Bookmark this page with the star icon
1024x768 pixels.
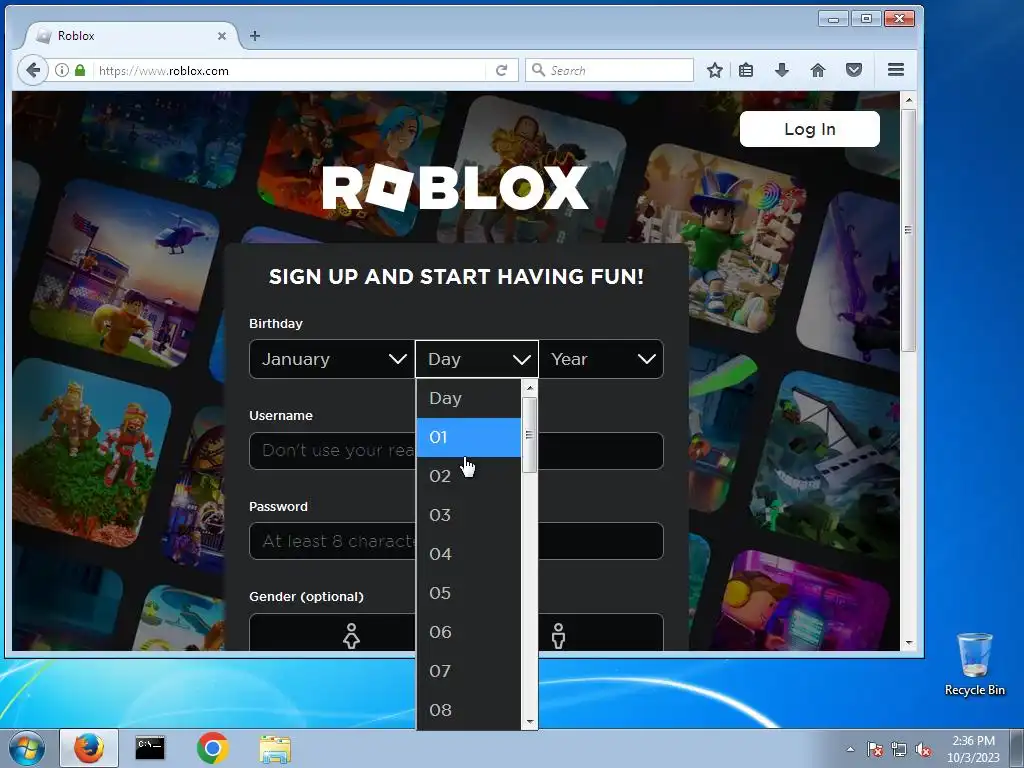tap(714, 70)
